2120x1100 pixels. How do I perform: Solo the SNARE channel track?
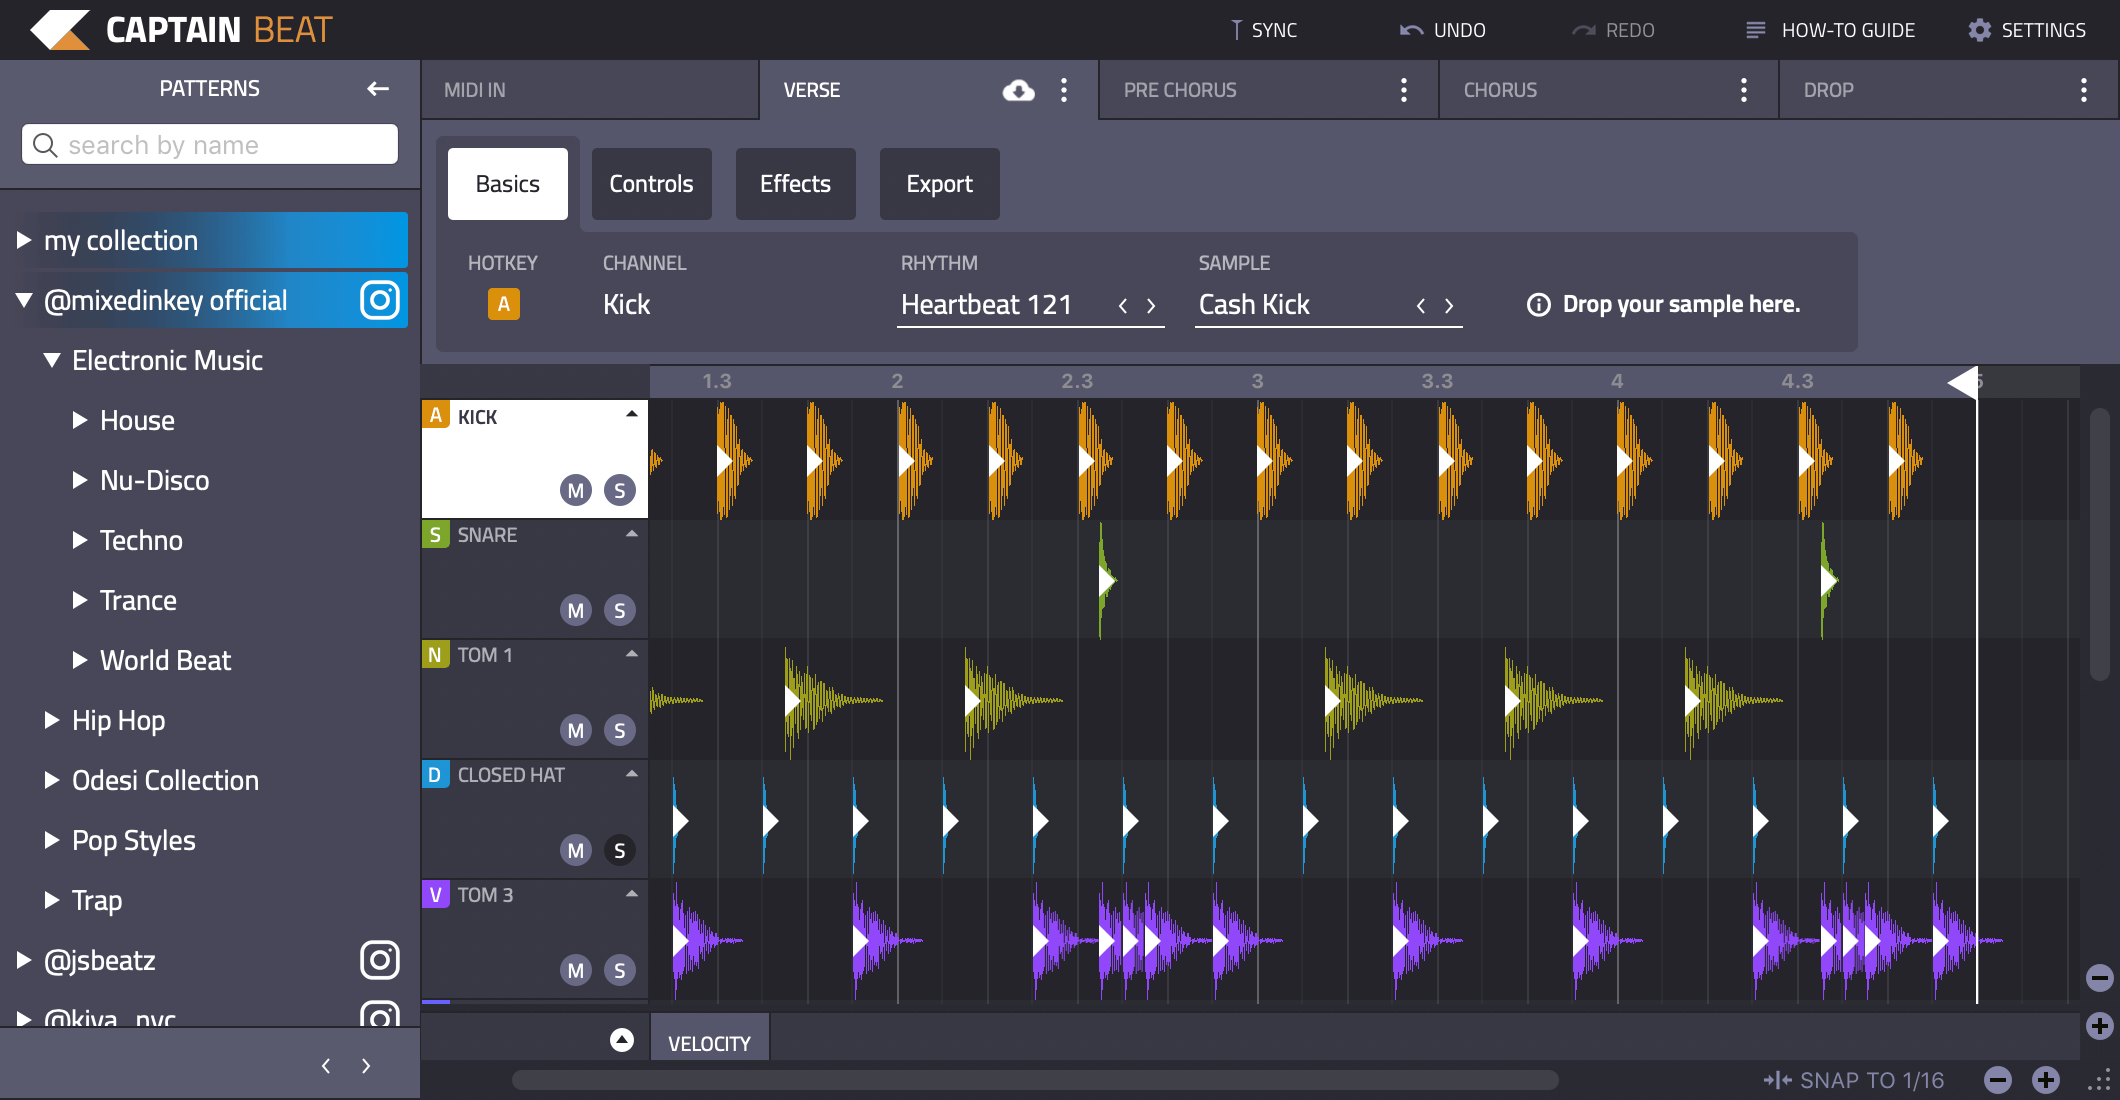[x=620, y=608]
